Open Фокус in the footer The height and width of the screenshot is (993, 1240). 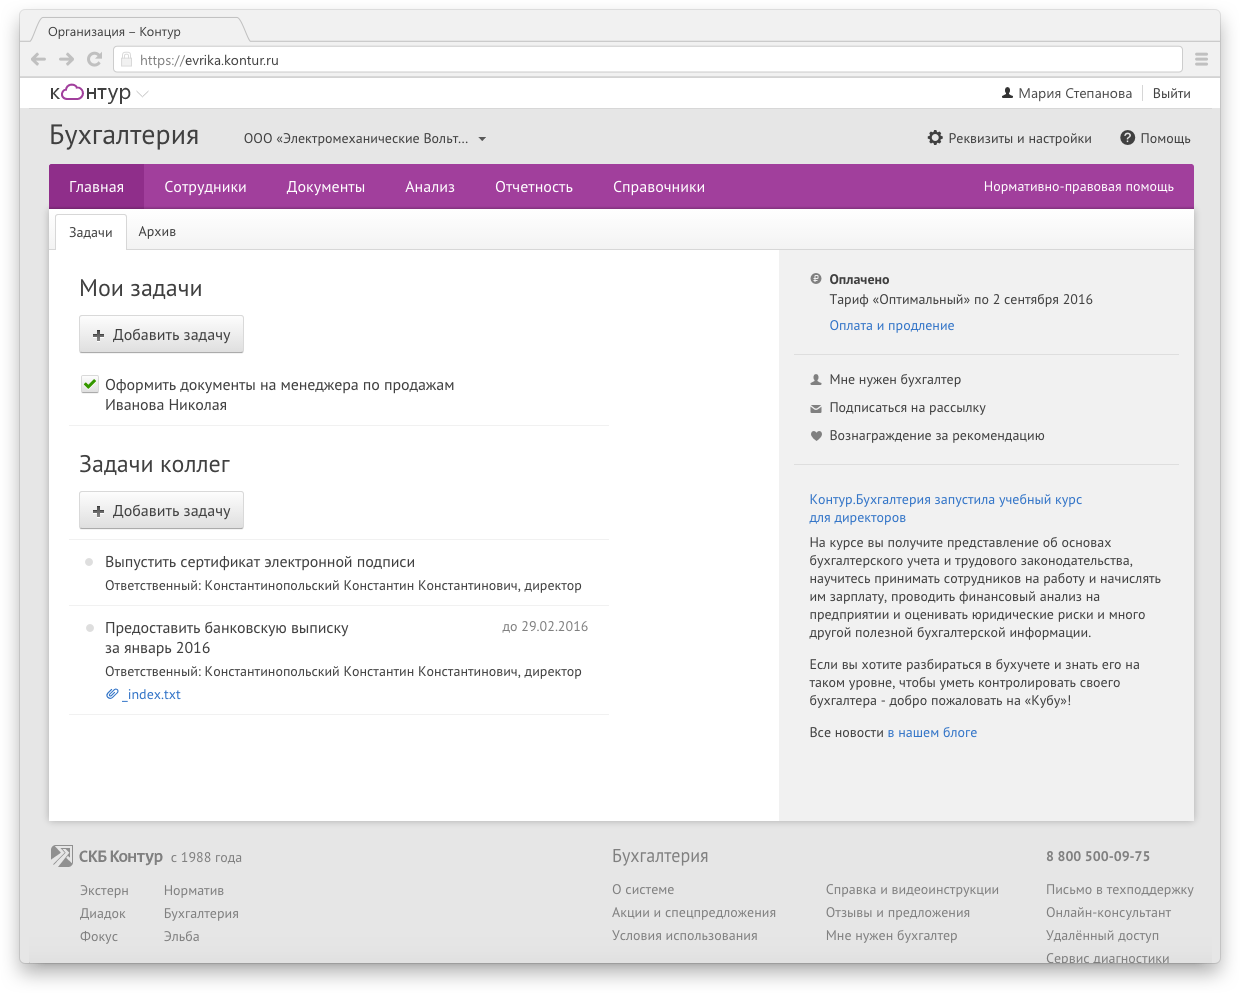[x=99, y=937]
